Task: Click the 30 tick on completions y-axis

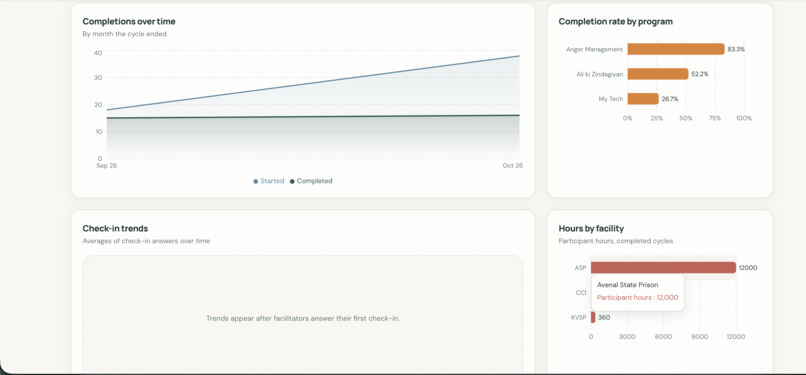Action: click(98, 78)
